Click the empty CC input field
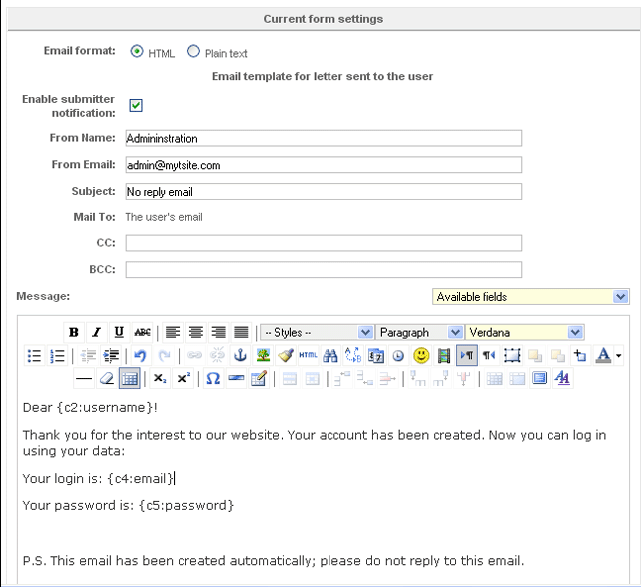Image resolution: width=641 pixels, height=587 pixels. (x=324, y=243)
